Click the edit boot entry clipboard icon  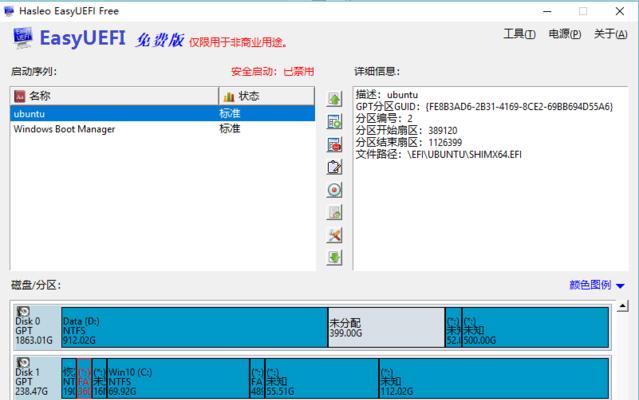[334, 167]
